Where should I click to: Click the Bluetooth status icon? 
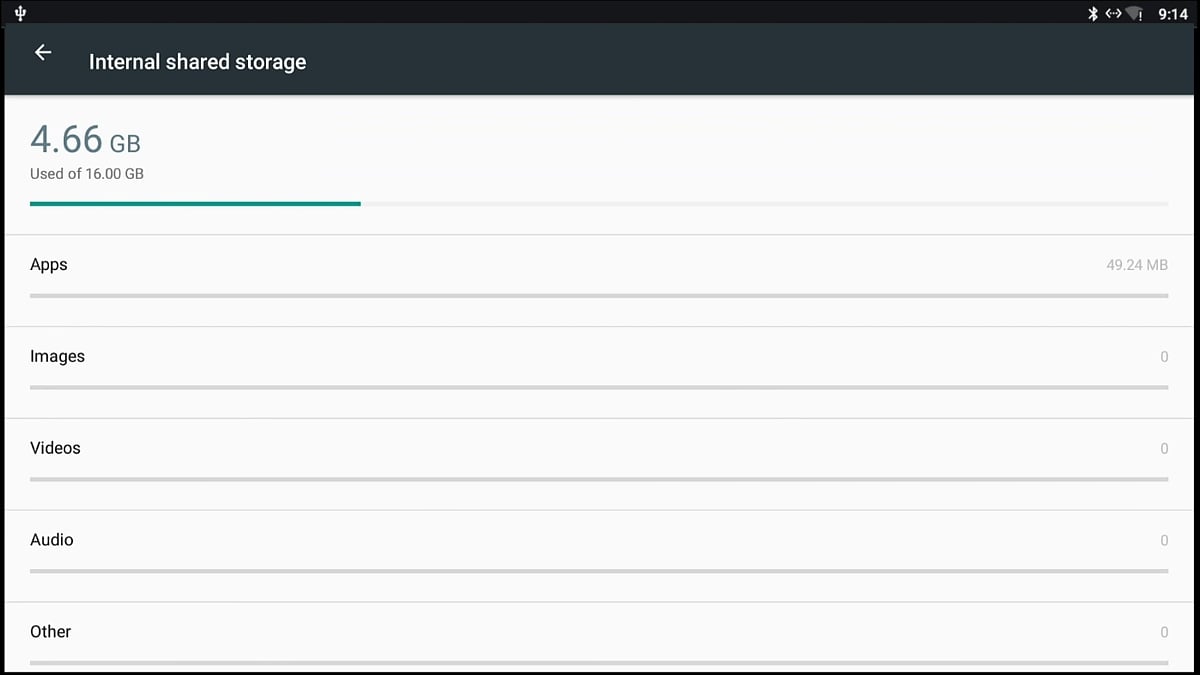[x=1093, y=14]
